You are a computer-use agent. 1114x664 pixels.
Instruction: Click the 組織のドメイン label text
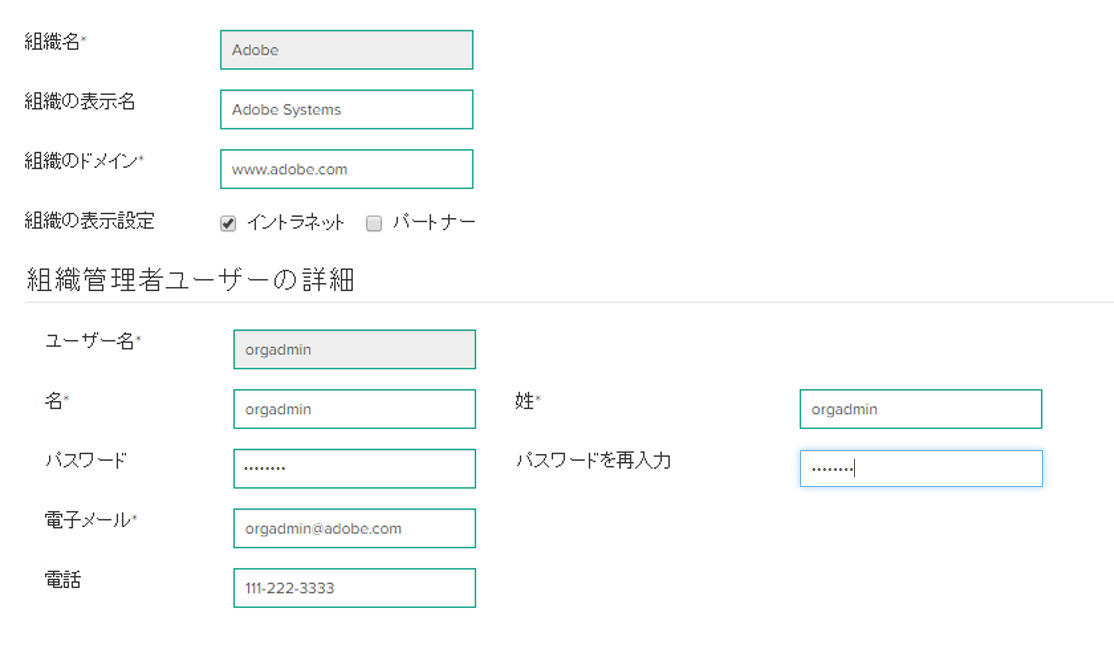pyautogui.click(x=81, y=160)
